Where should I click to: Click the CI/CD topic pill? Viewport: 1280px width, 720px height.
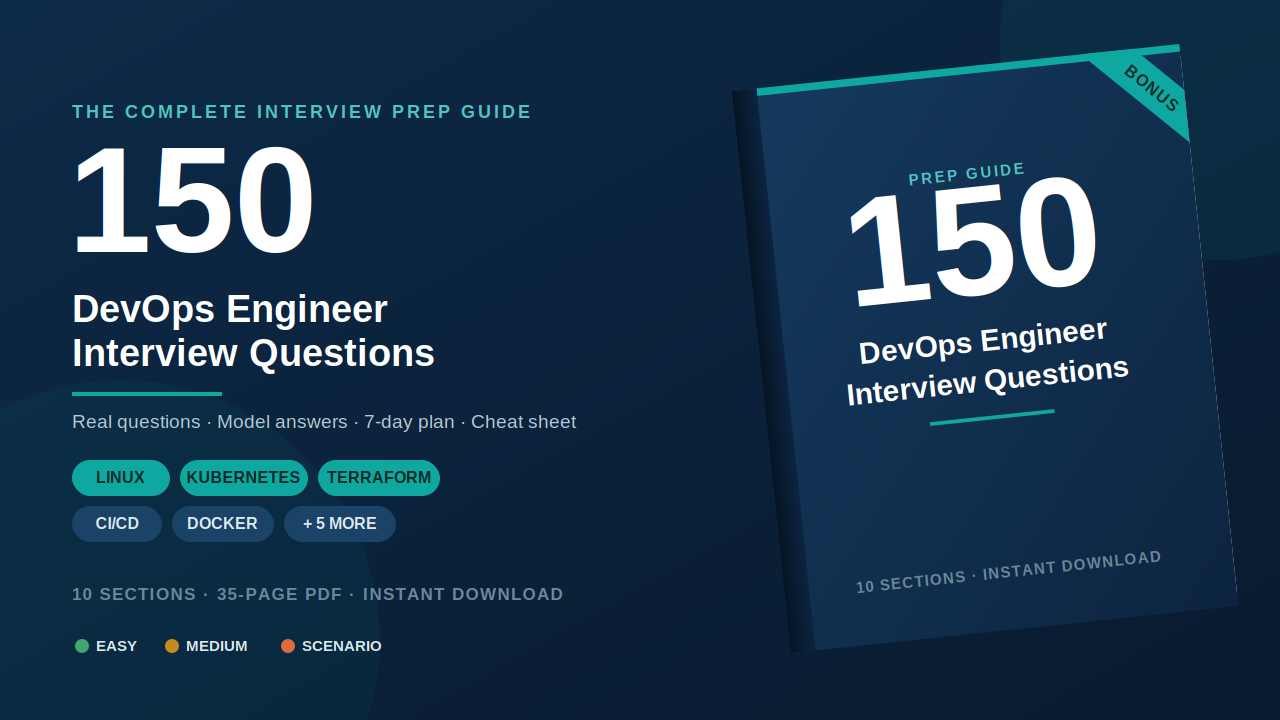117,524
